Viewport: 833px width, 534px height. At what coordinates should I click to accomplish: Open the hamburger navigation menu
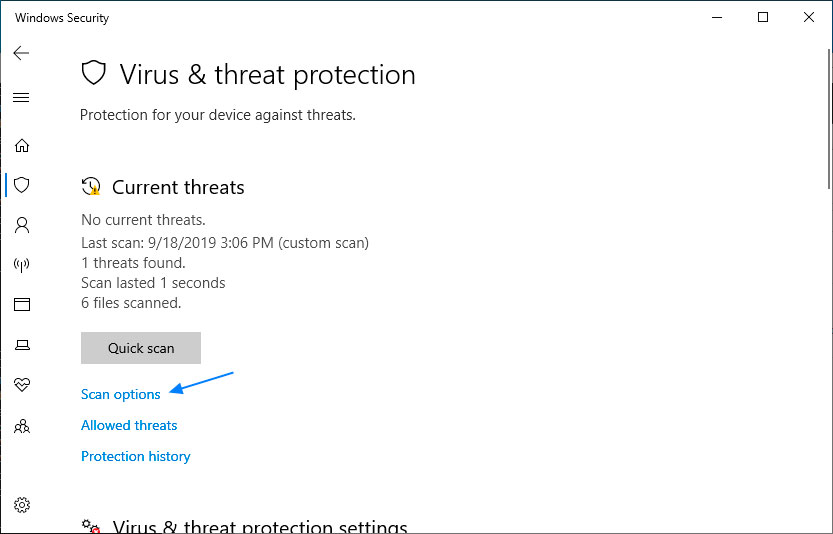21,98
